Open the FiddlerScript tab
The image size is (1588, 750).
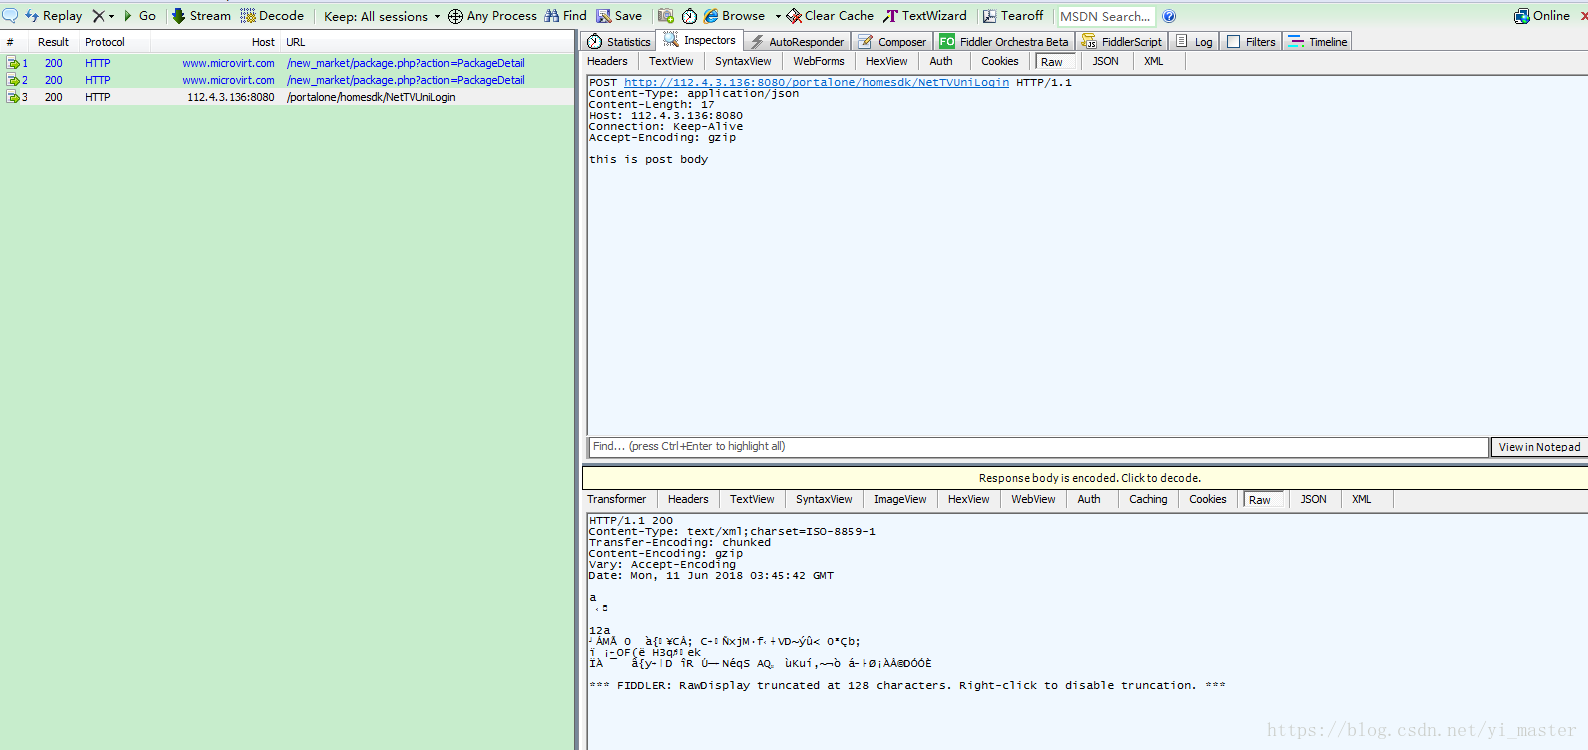(x=1122, y=41)
